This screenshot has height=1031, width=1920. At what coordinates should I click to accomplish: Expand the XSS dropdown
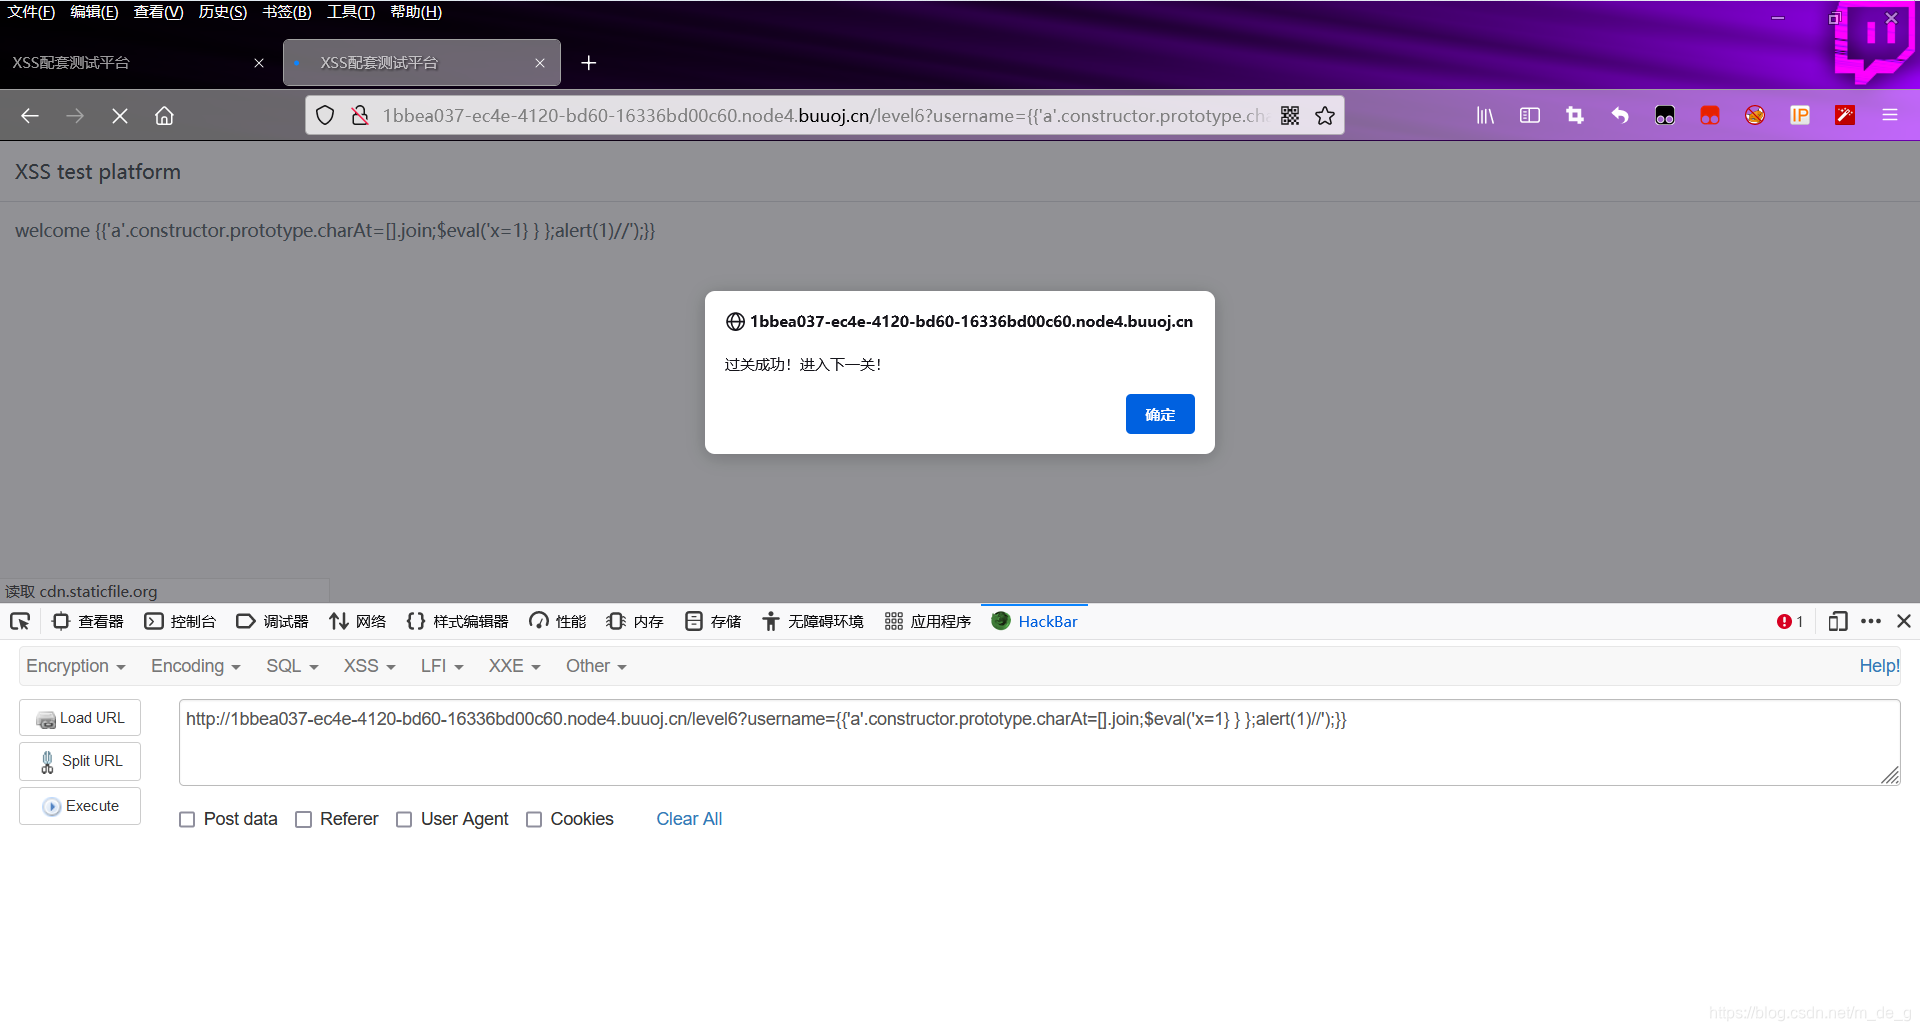[370, 666]
